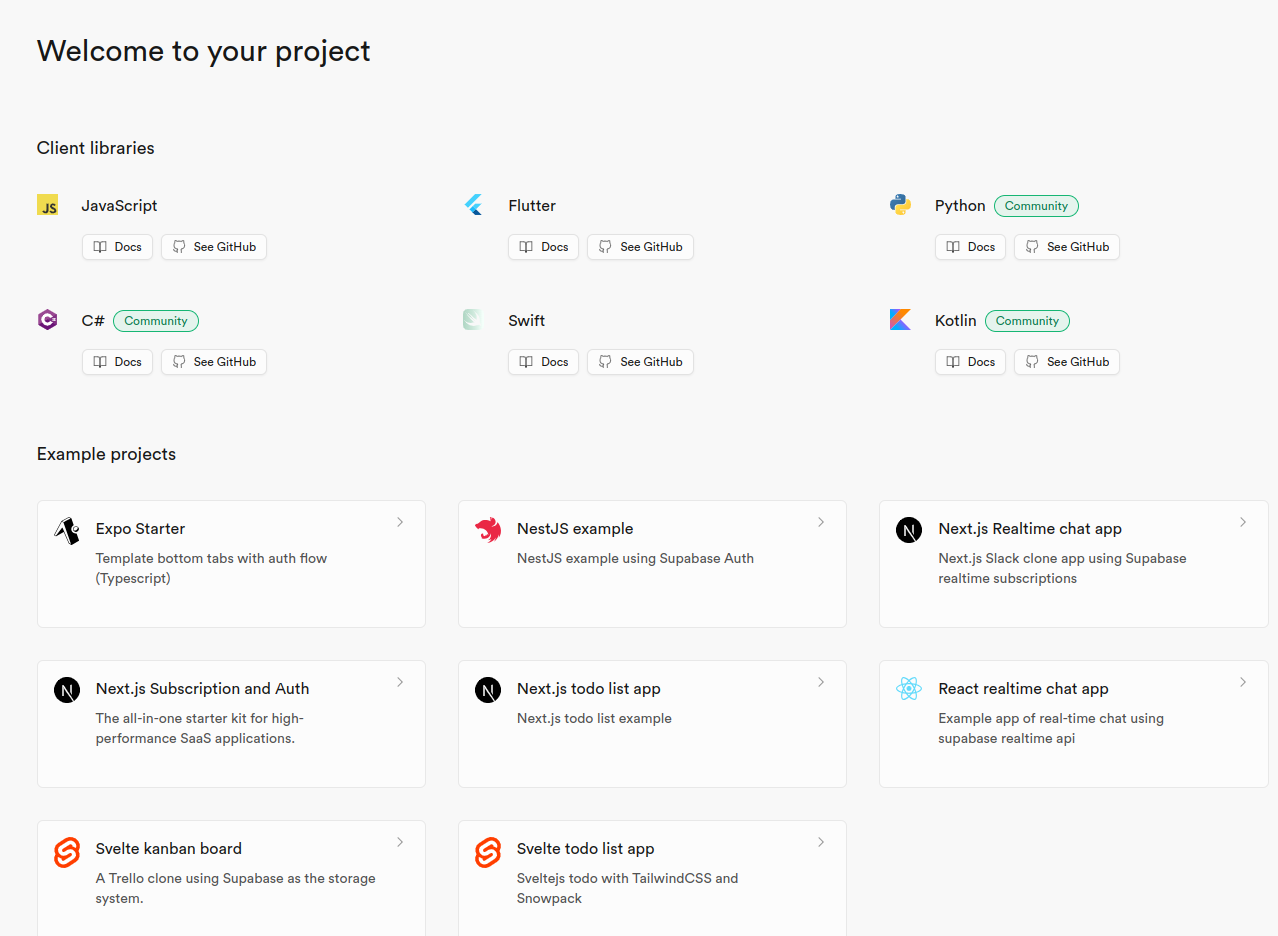Open See GitHub for Swift

tap(640, 362)
